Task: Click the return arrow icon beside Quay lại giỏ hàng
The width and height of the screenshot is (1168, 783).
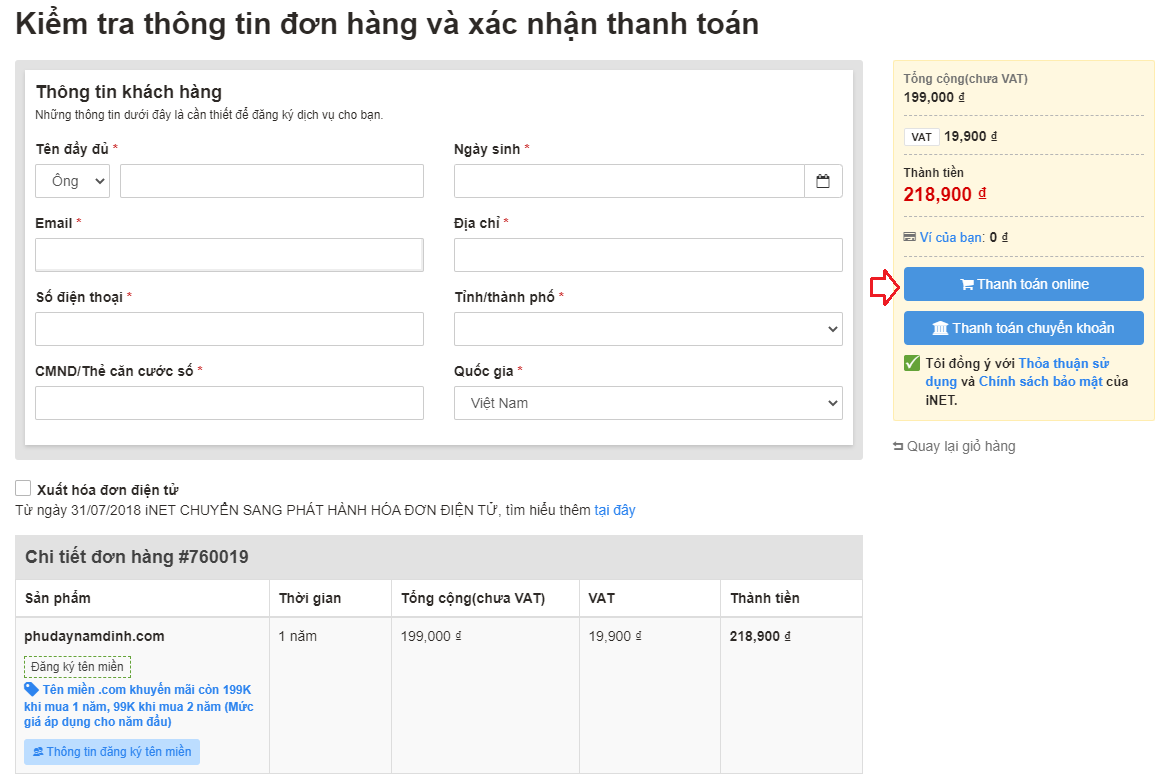Action: 898,446
